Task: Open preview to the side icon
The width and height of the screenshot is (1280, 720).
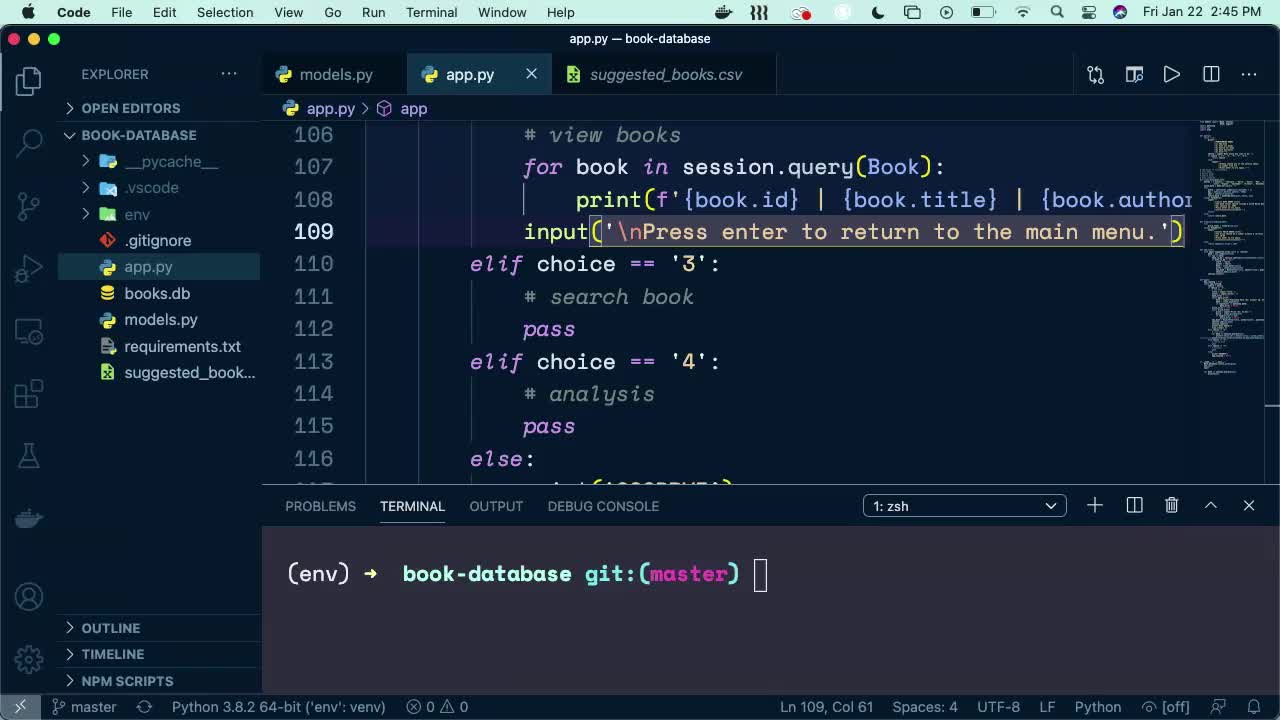Action: [x=1134, y=74]
